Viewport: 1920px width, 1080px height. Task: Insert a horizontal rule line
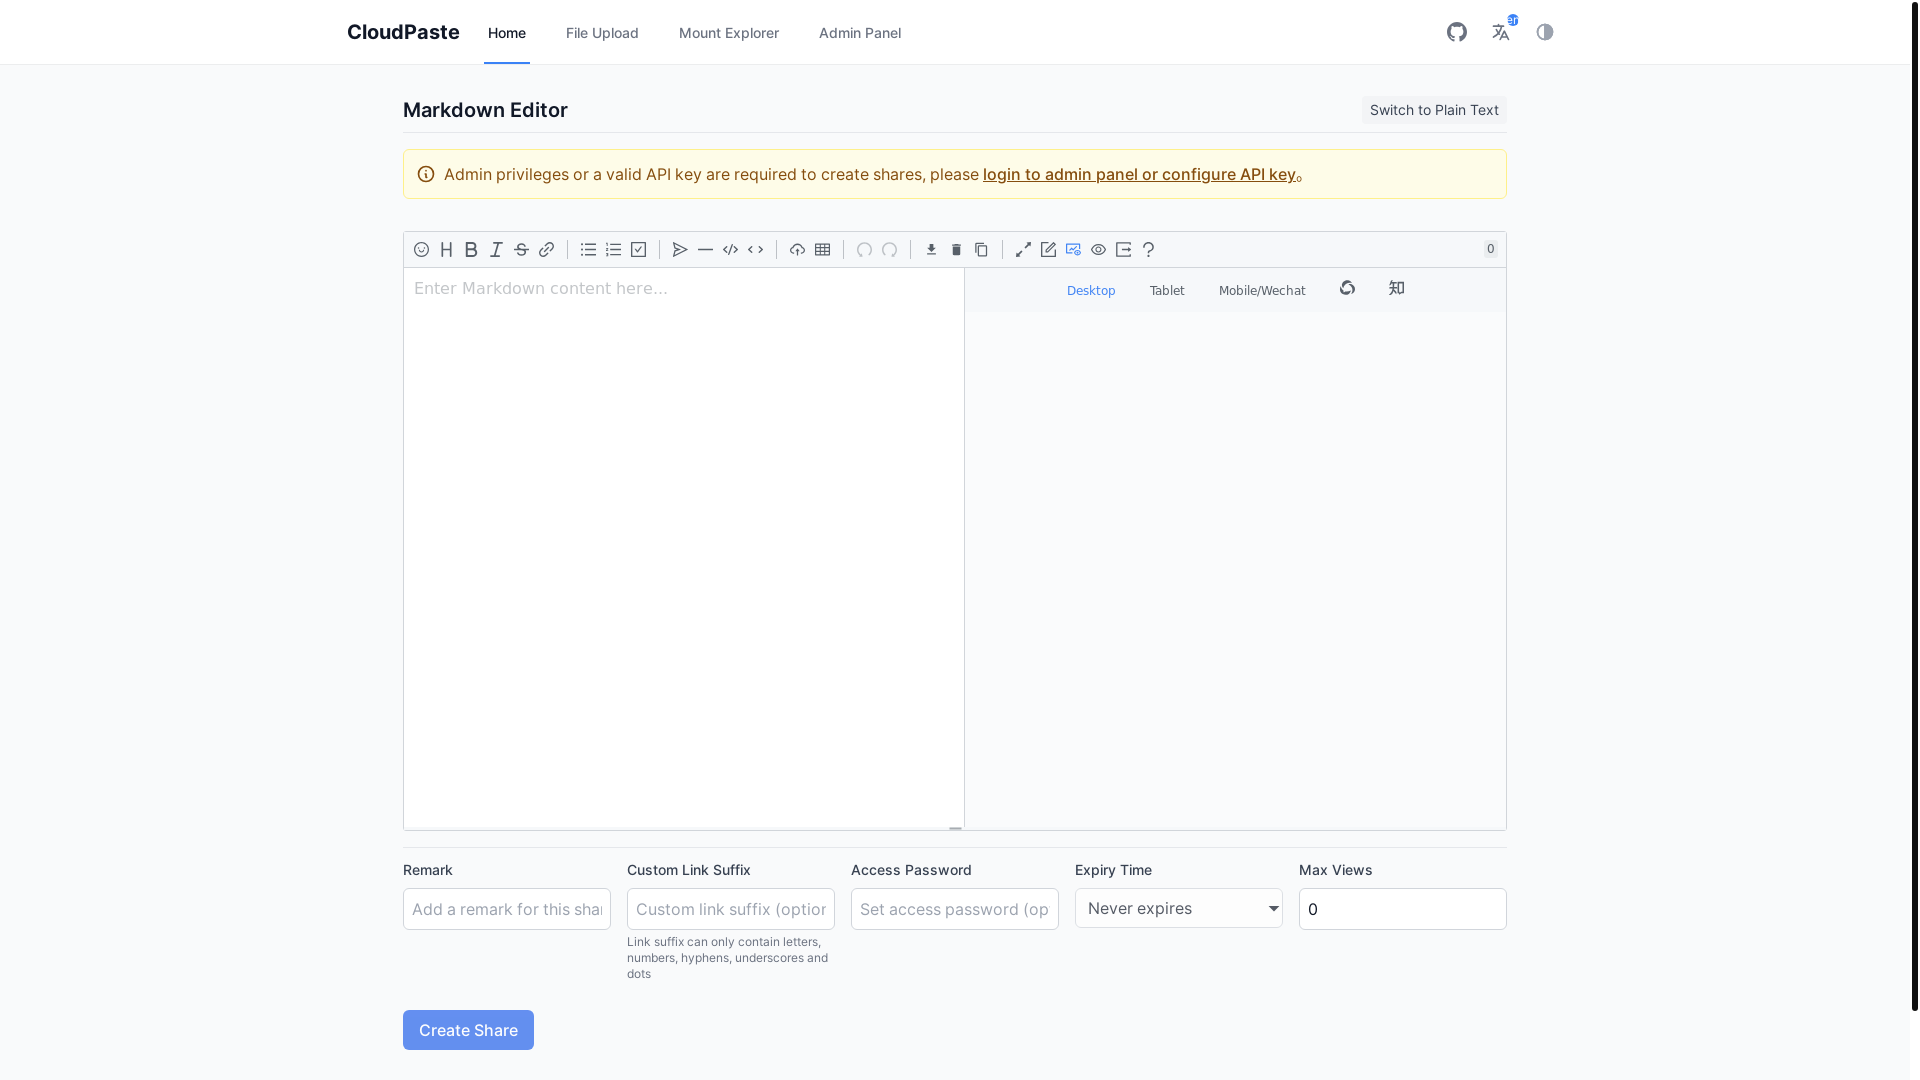tap(705, 250)
